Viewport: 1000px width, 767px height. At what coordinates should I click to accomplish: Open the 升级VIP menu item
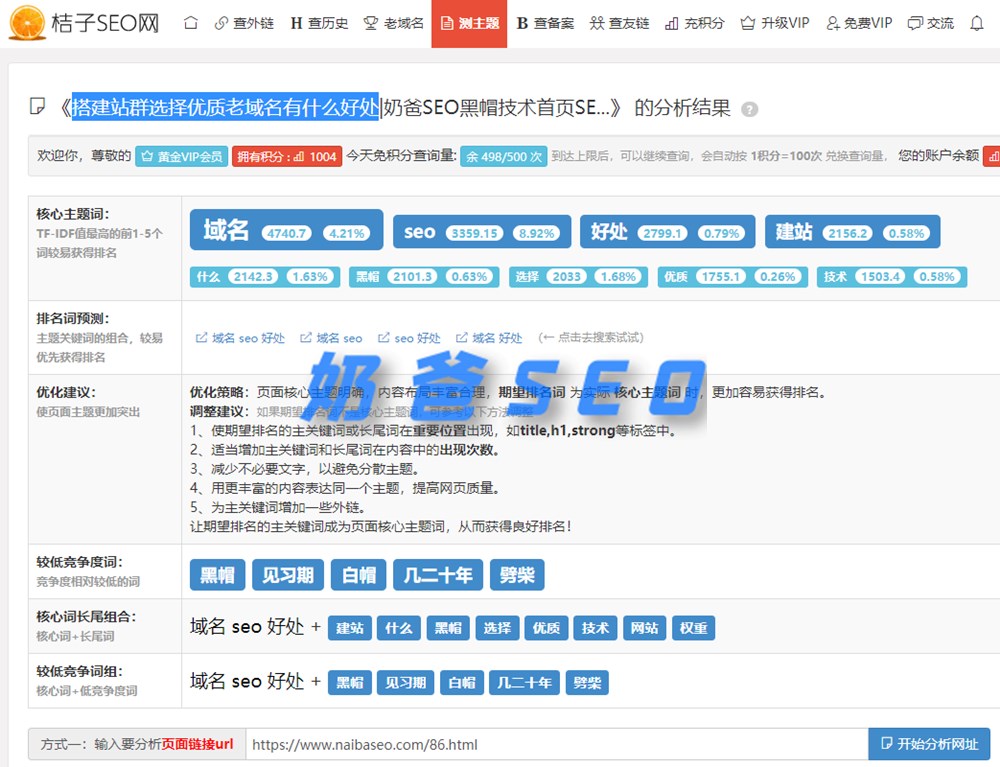tap(775, 24)
